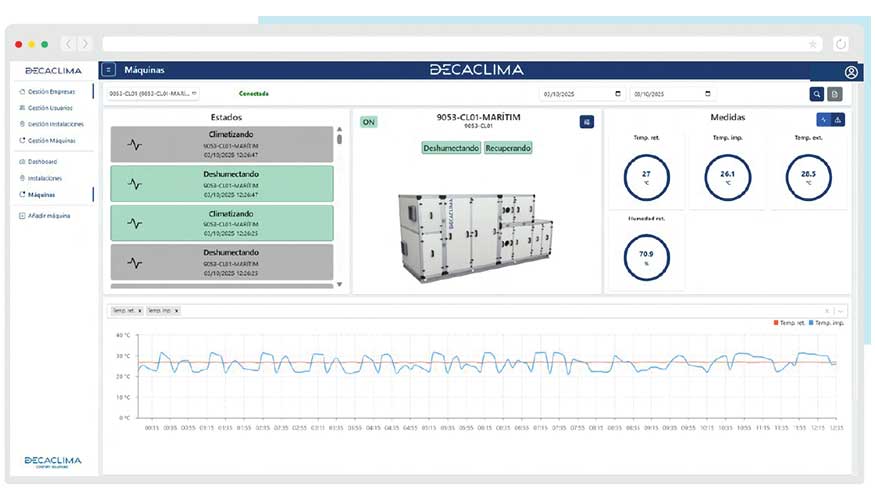Click pulse icon in gray Deshumectando card

coord(134,263)
